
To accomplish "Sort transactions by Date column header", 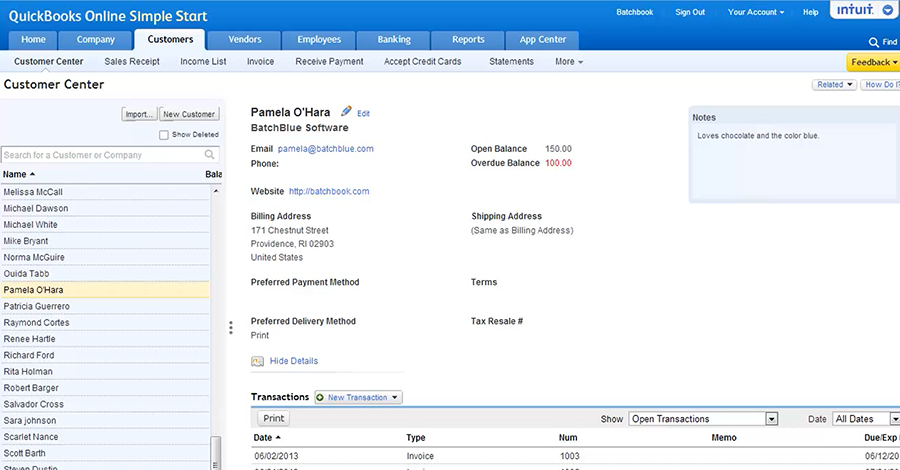I will [267, 437].
